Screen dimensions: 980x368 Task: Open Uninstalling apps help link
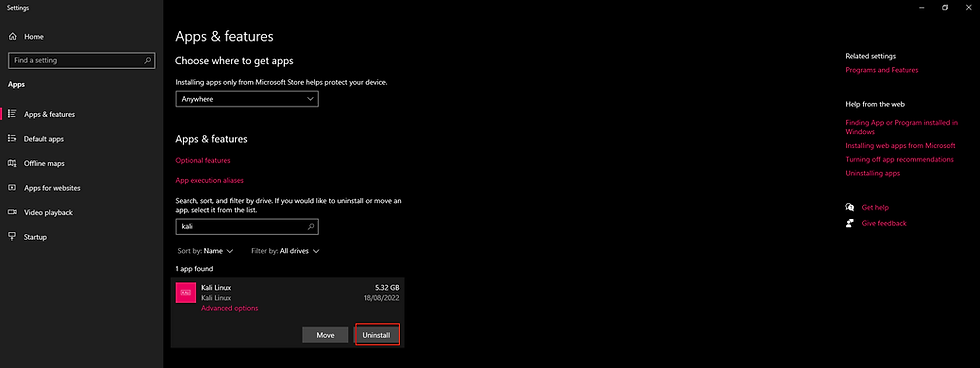point(872,173)
